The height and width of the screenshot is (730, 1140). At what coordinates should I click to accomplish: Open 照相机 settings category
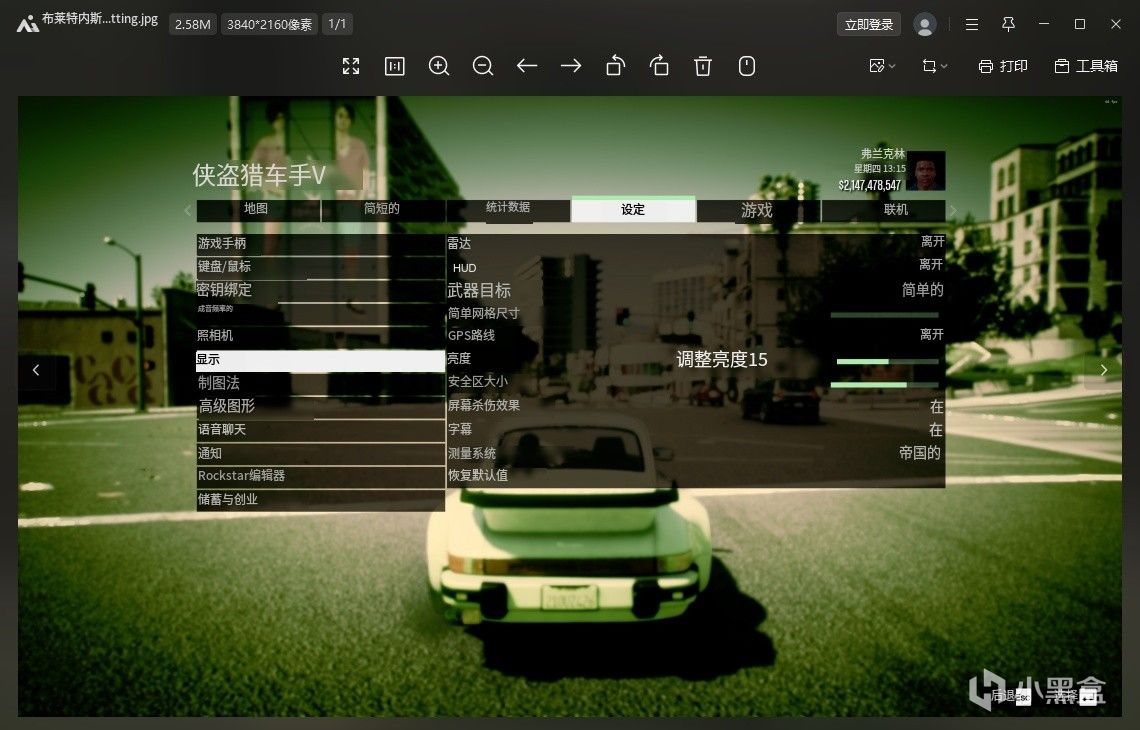(321, 336)
